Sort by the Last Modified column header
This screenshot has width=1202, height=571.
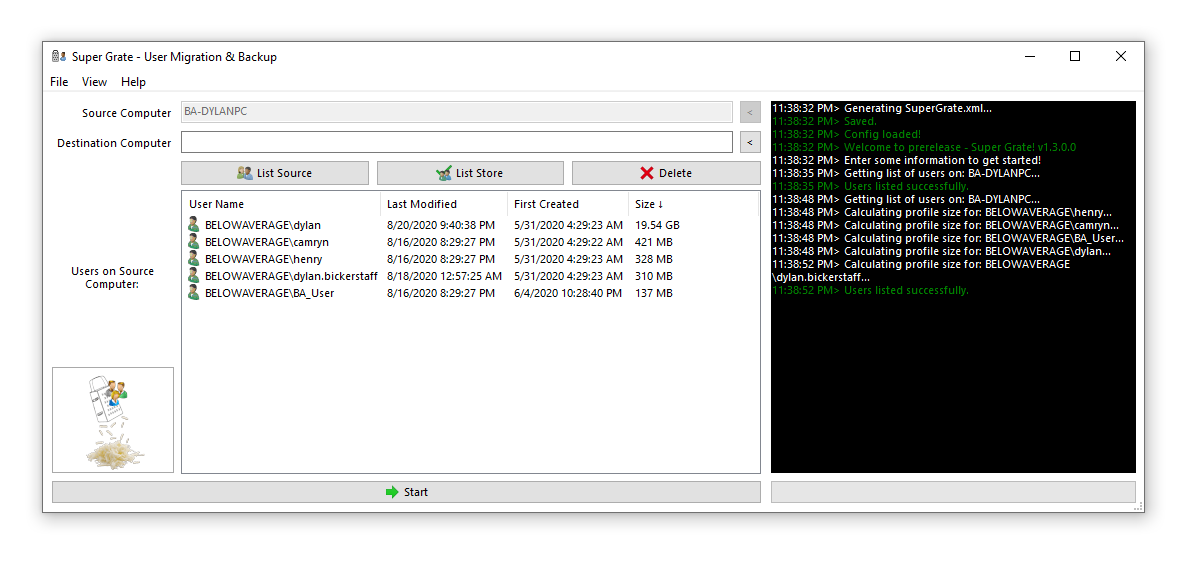444,204
